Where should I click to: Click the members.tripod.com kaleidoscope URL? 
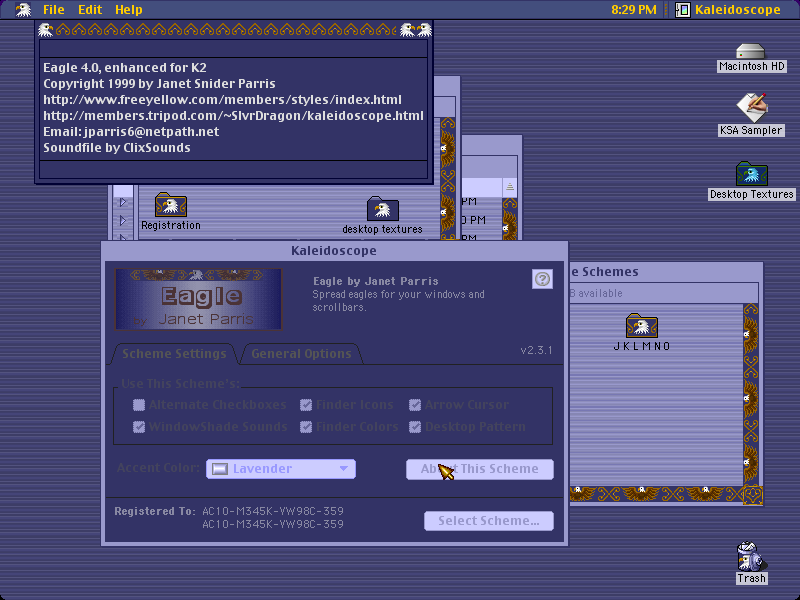click(x=233, y=116)
